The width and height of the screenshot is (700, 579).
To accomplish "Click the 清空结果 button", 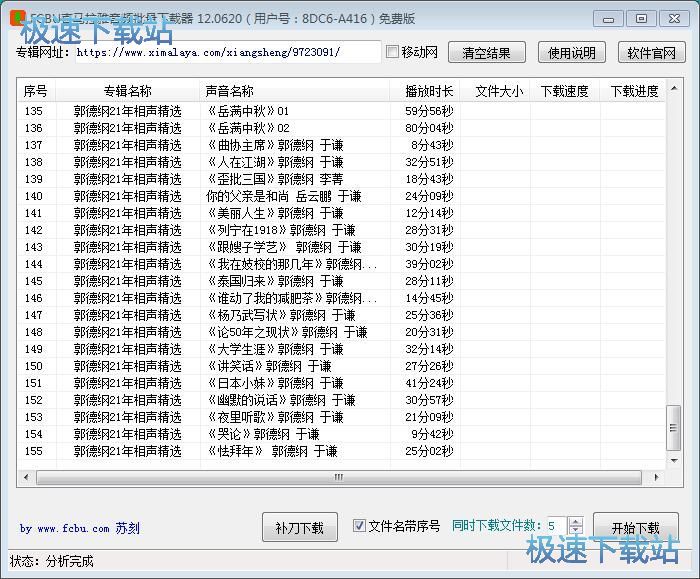I will [487, 53].
